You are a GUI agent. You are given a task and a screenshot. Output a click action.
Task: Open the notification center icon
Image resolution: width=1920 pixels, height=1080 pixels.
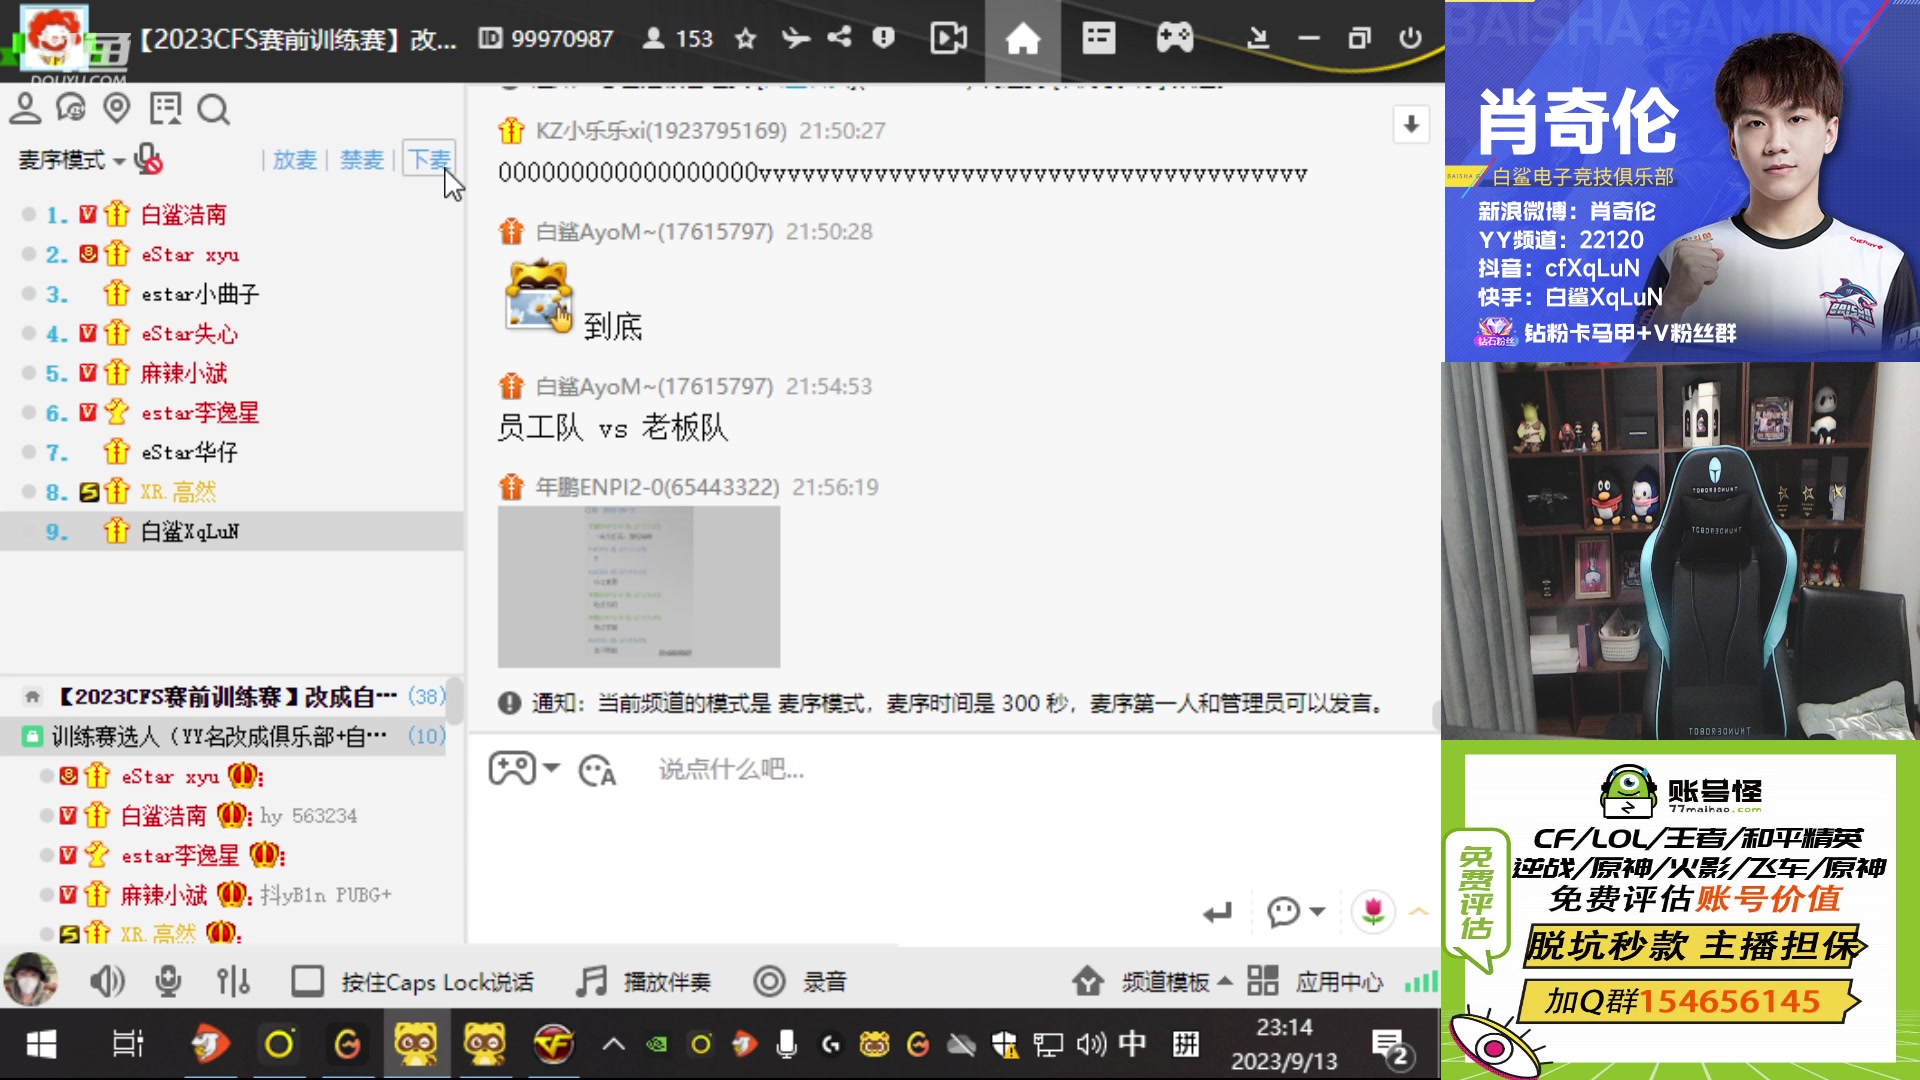tap(1391, 1047)
